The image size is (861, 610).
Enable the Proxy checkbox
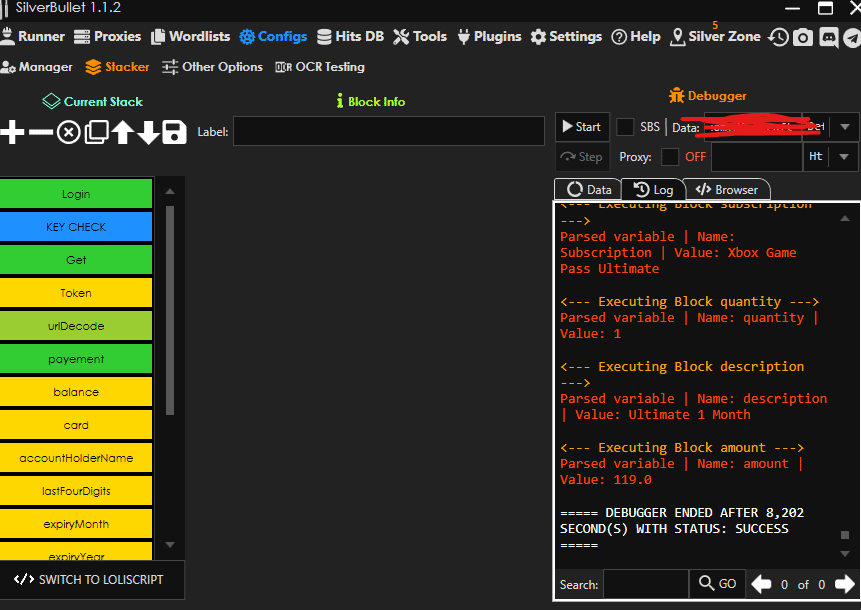(x=670, y=157)
